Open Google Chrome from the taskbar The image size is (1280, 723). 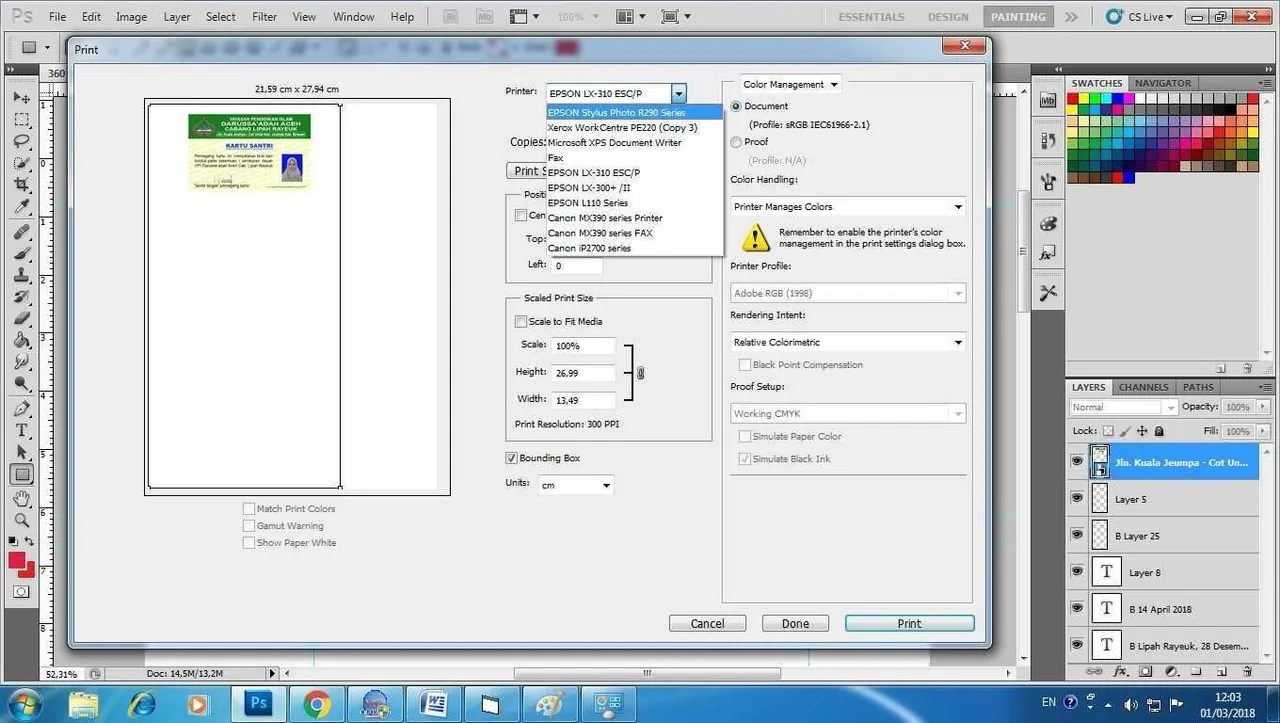click(317, 703)
